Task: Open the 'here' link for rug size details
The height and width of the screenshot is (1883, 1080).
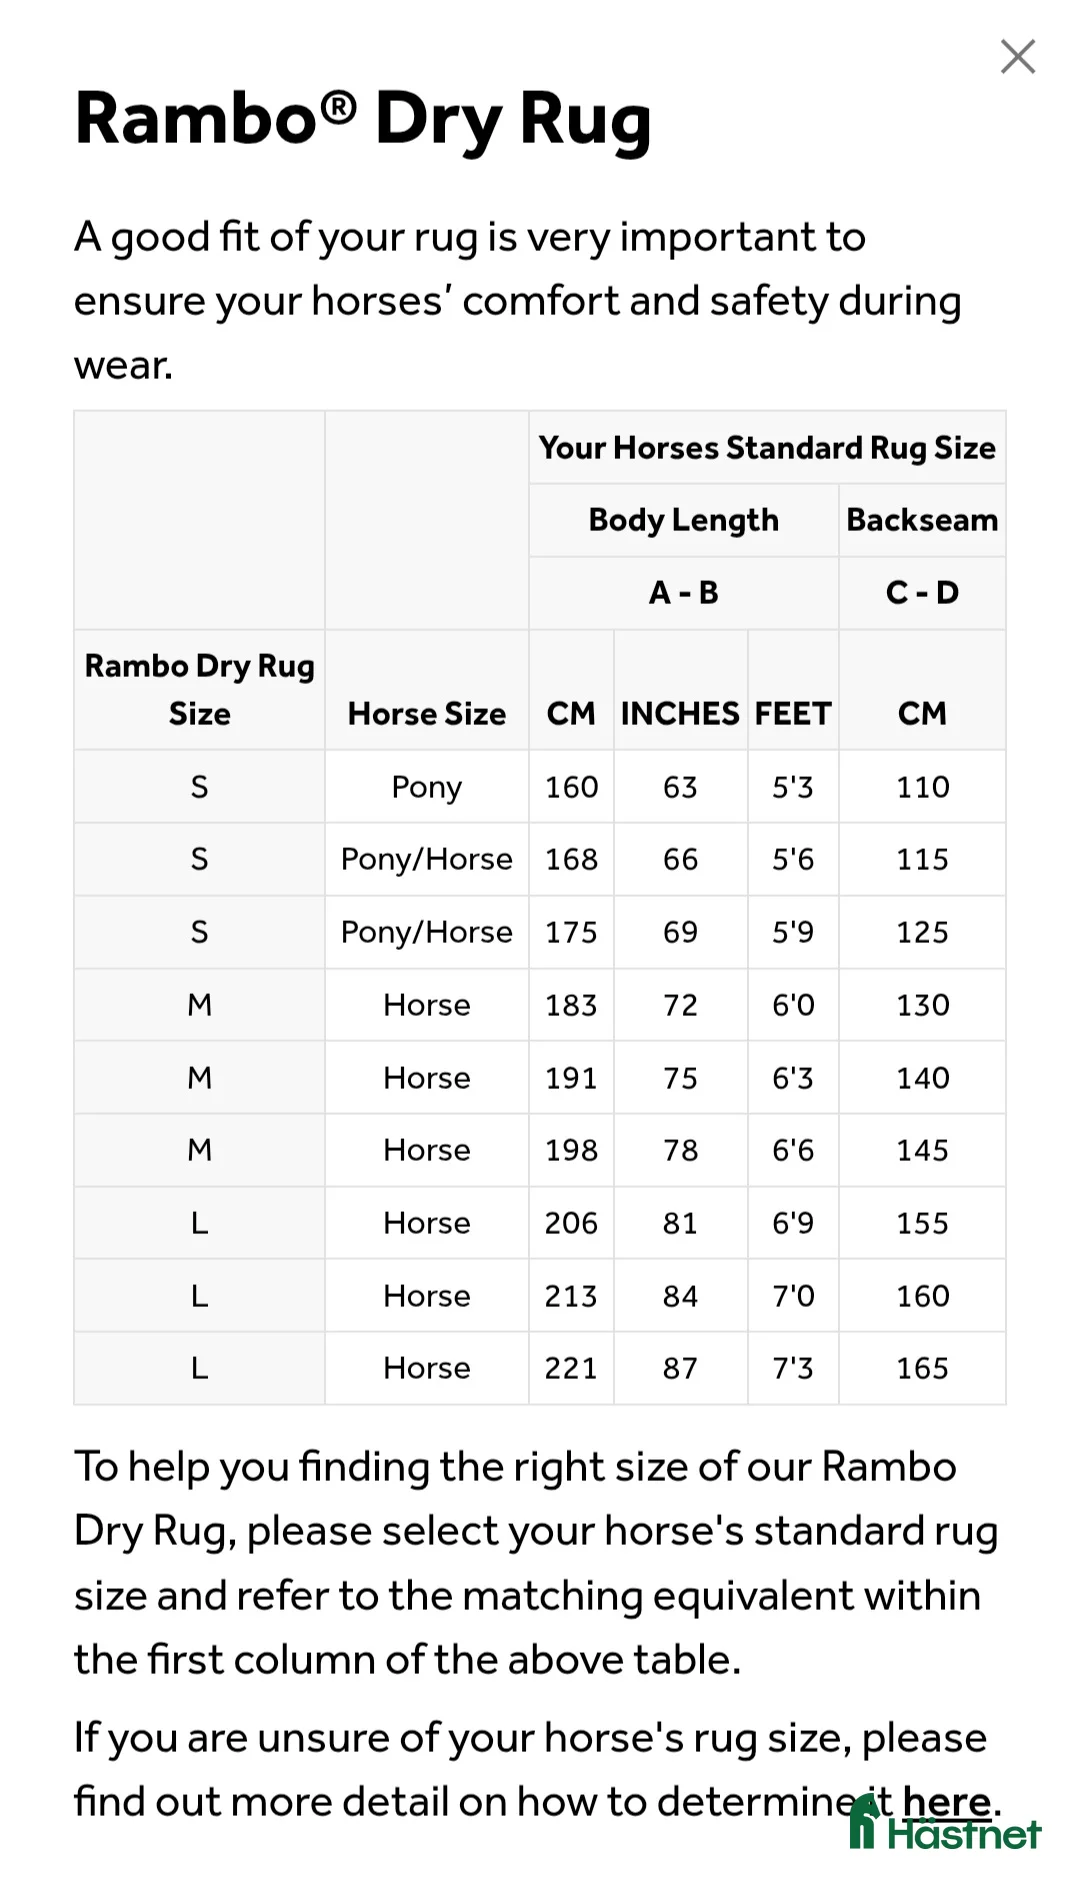Action: [x=945, y=1800]
